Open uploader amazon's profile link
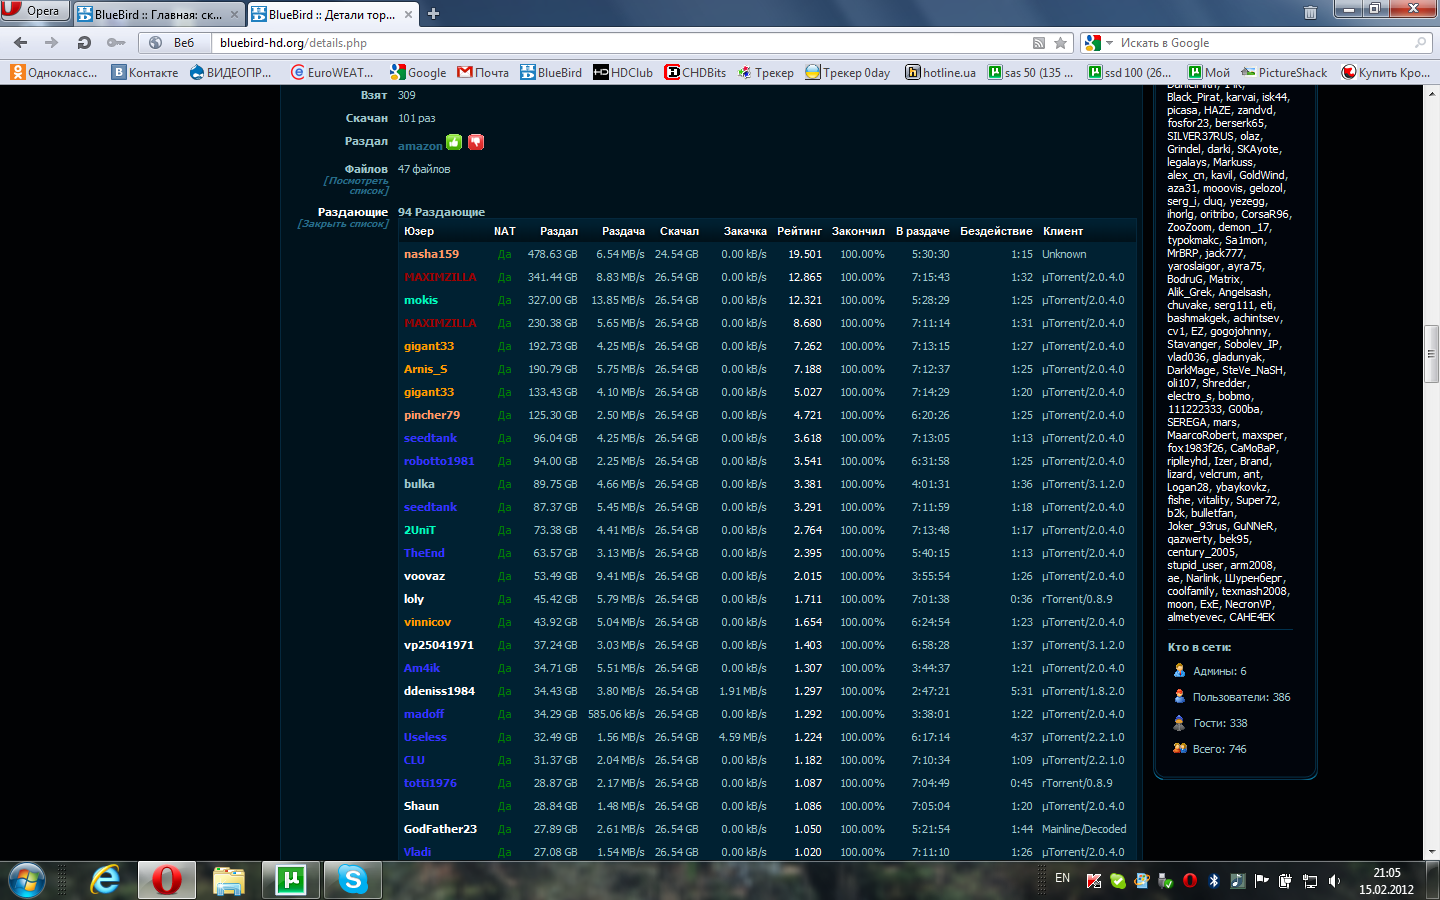Viewport: 1440px width, 900px height. pyautogui.click(x=420, y=146)
